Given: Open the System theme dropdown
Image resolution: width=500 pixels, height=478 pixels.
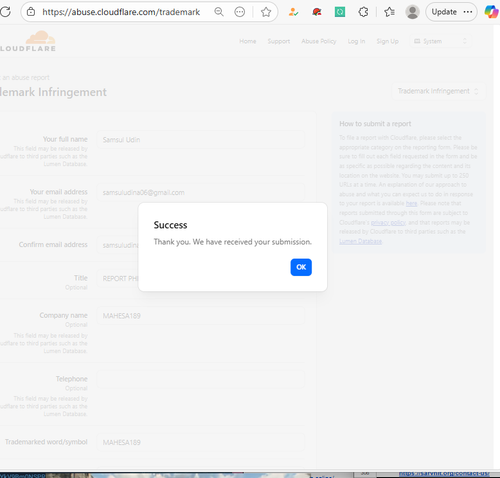Looking at the screenshot, I should tap(440, 41).
